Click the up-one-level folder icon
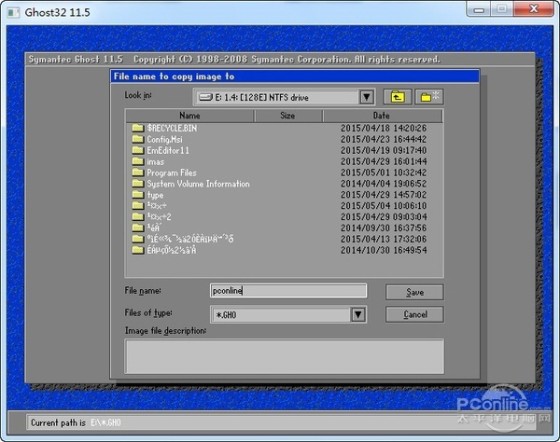Image resolution: width=560 pixels, height=442 pixels. tap(398, 97)
